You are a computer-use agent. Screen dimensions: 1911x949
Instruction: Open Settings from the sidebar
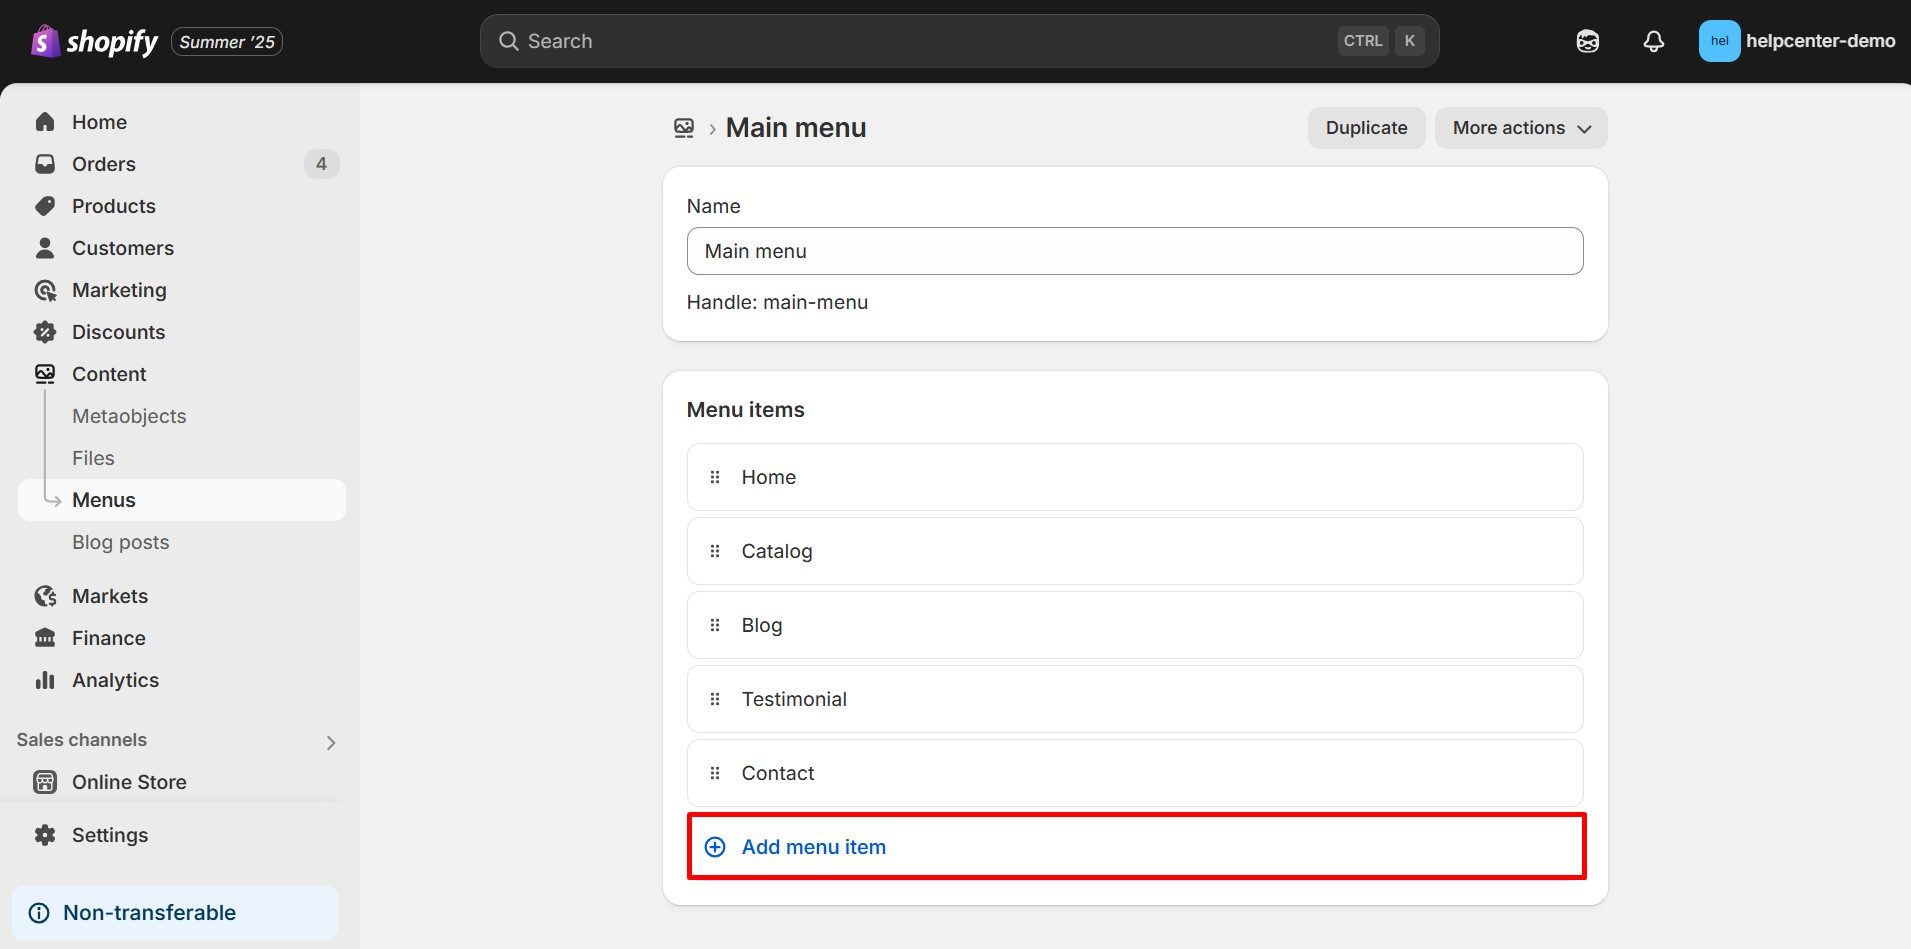click(110, 835)
